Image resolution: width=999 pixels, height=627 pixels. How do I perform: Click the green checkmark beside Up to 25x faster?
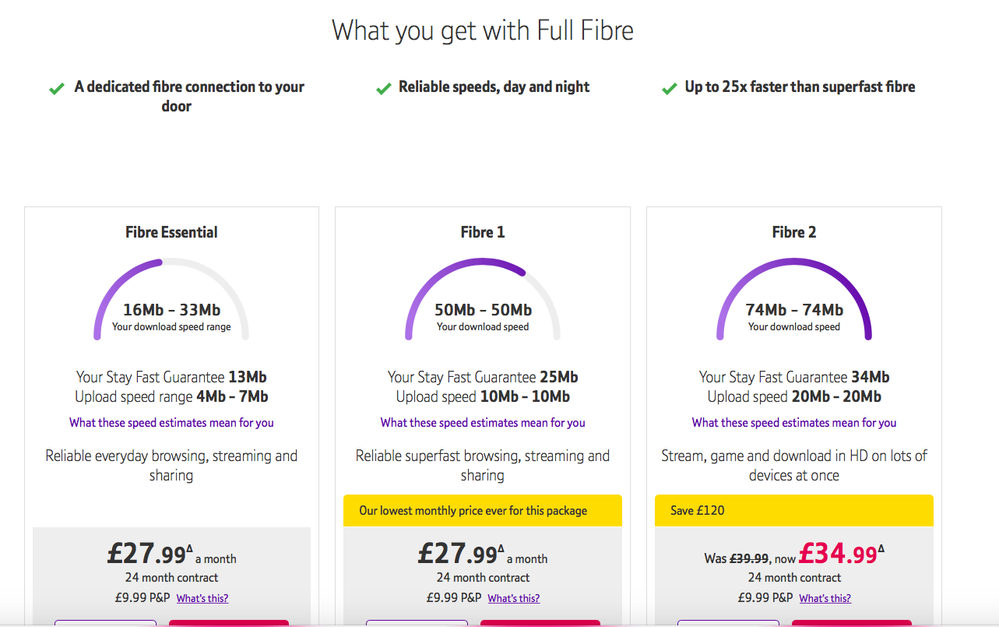point(669,89)
